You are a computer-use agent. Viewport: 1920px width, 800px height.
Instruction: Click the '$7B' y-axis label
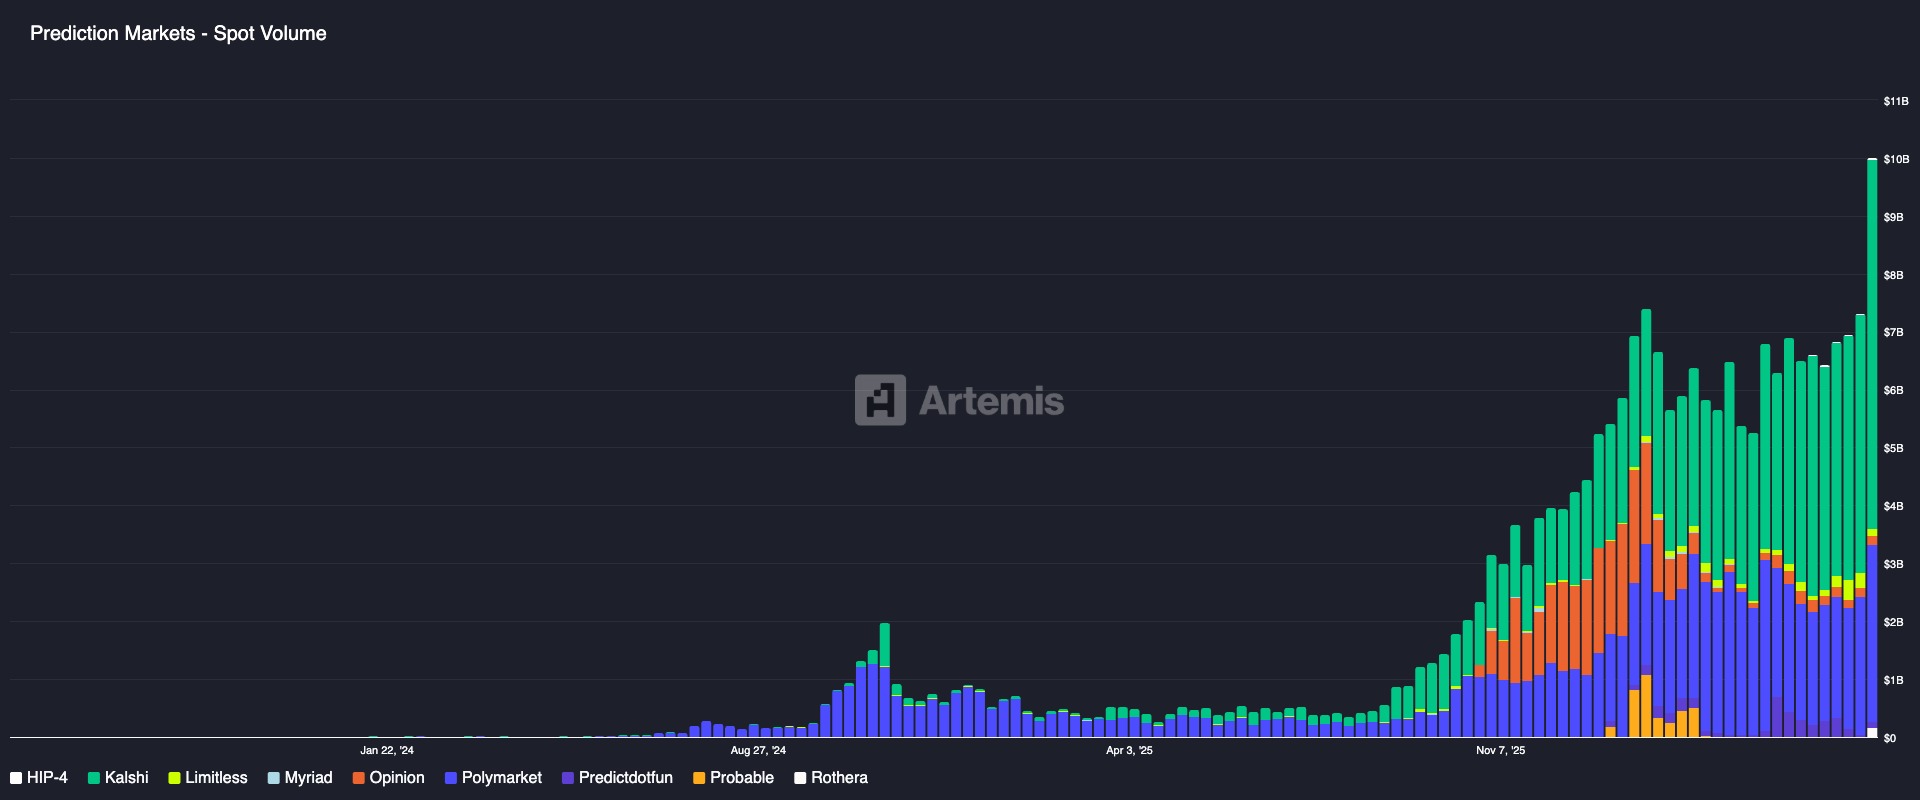coord(1894,332)
